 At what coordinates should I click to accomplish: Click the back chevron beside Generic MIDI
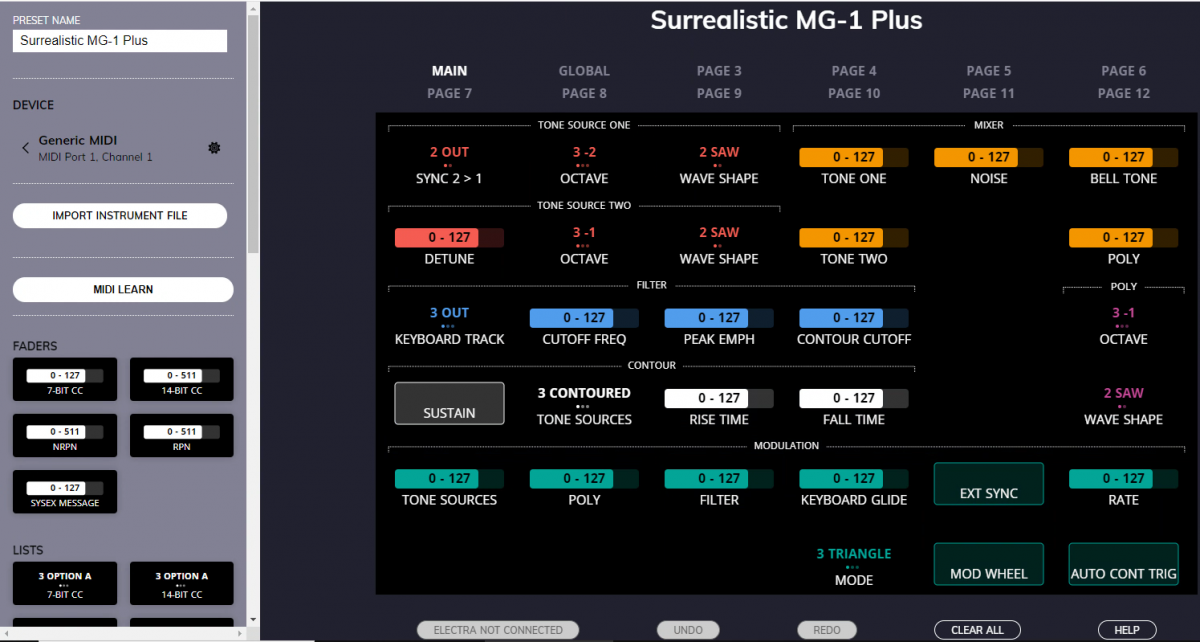[26, 148]
